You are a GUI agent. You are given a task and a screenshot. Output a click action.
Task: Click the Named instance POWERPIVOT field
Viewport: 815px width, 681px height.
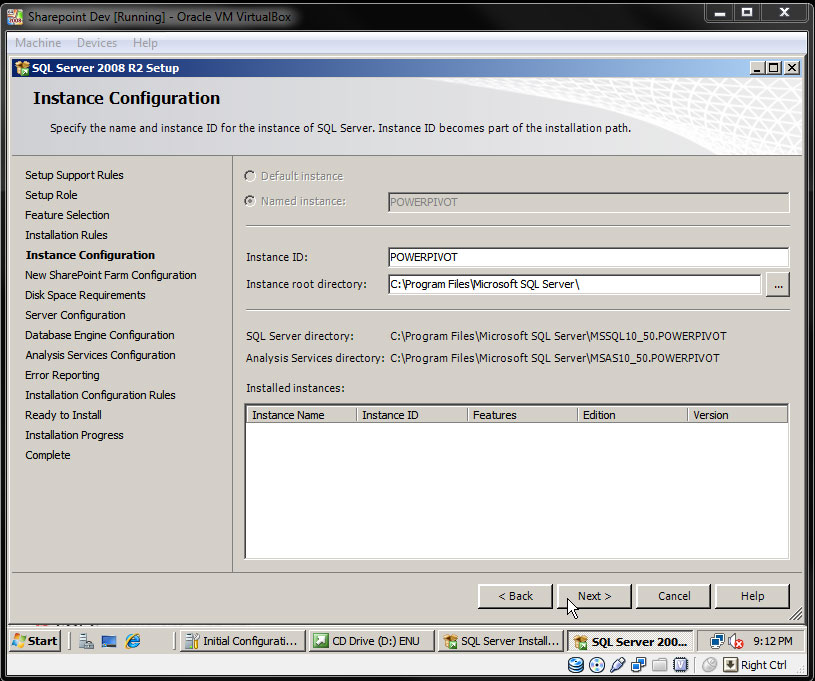pyautogui.click(x=588, y=202)
